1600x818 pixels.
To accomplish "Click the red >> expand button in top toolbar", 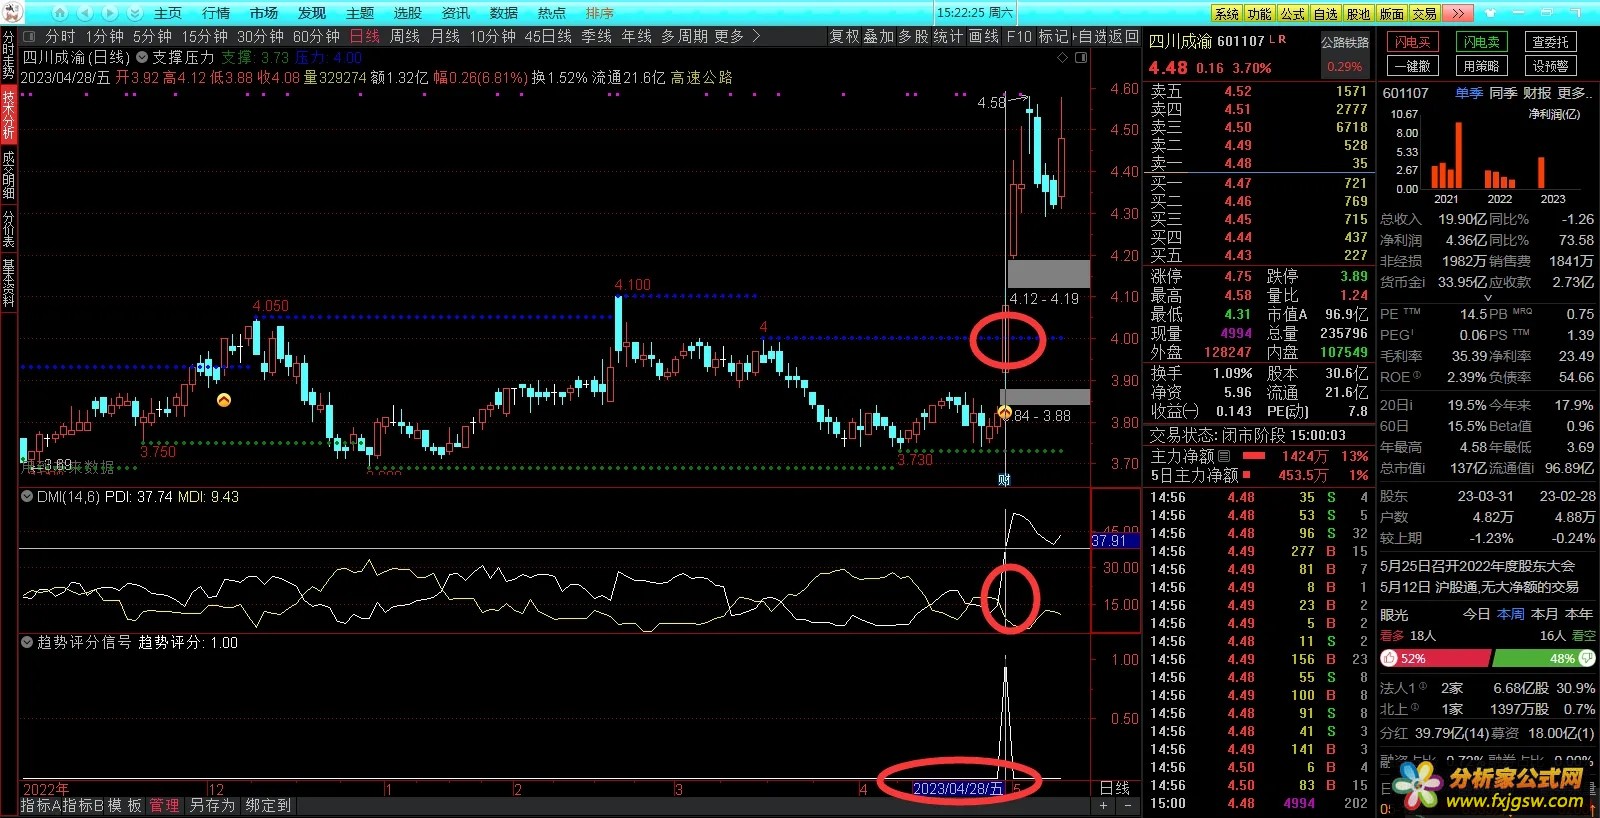I will click(x=1457, y=13).
